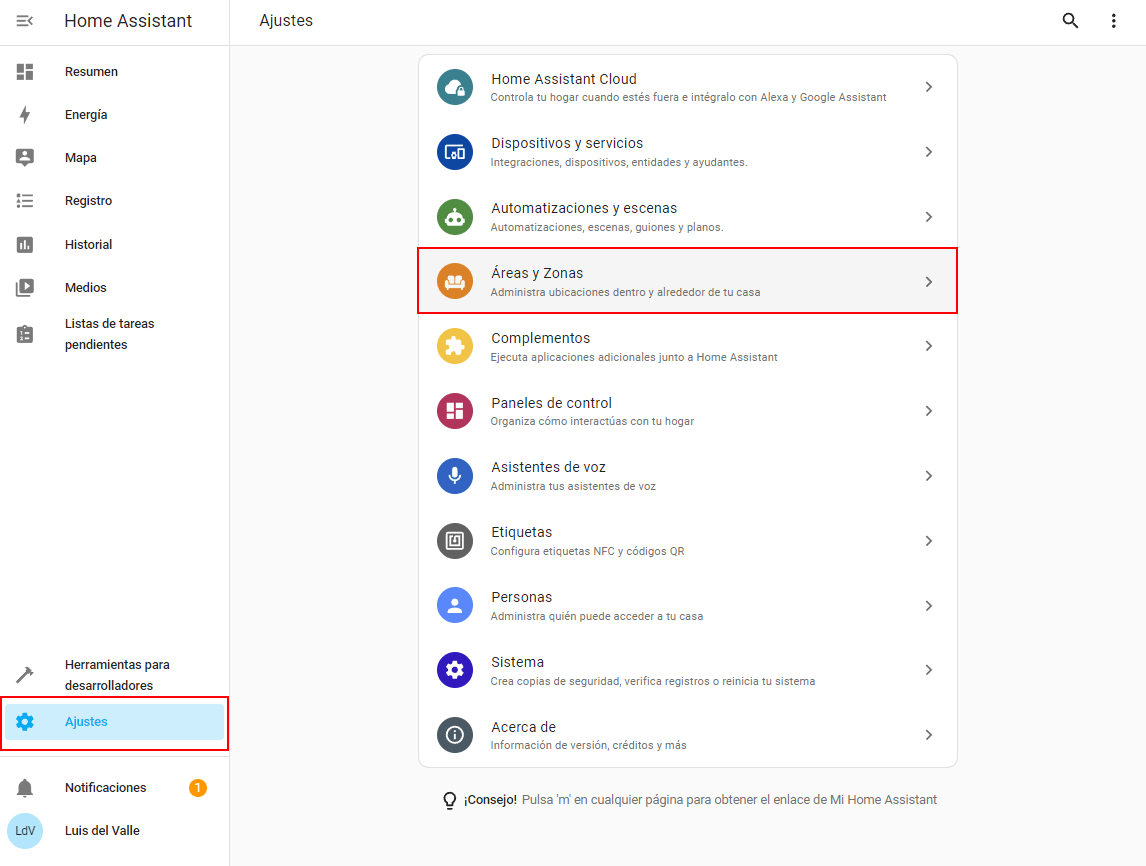Screen dimensions: 1146x866
Task: Click the Complementos puzzle icon
Action: coord(455,346)
